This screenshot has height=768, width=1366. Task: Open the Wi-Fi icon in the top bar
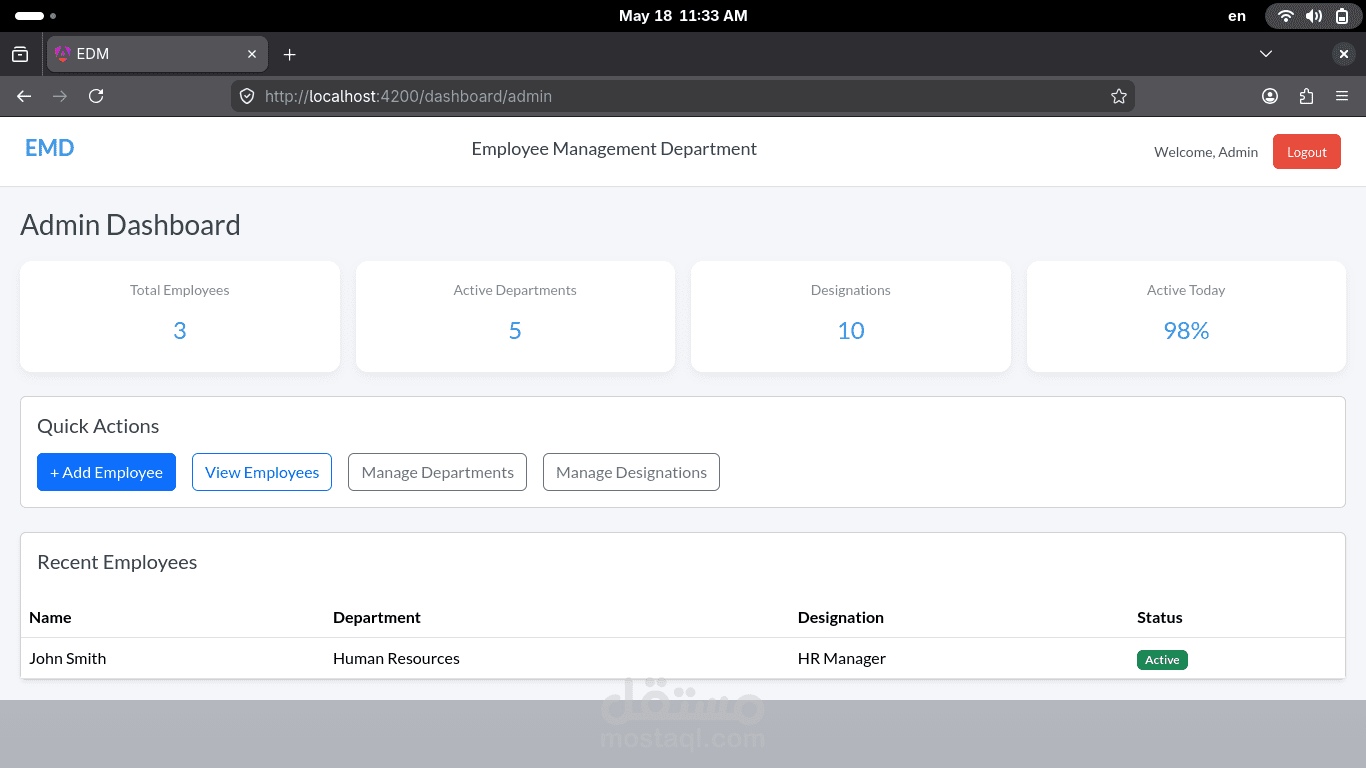(1286, 16)
